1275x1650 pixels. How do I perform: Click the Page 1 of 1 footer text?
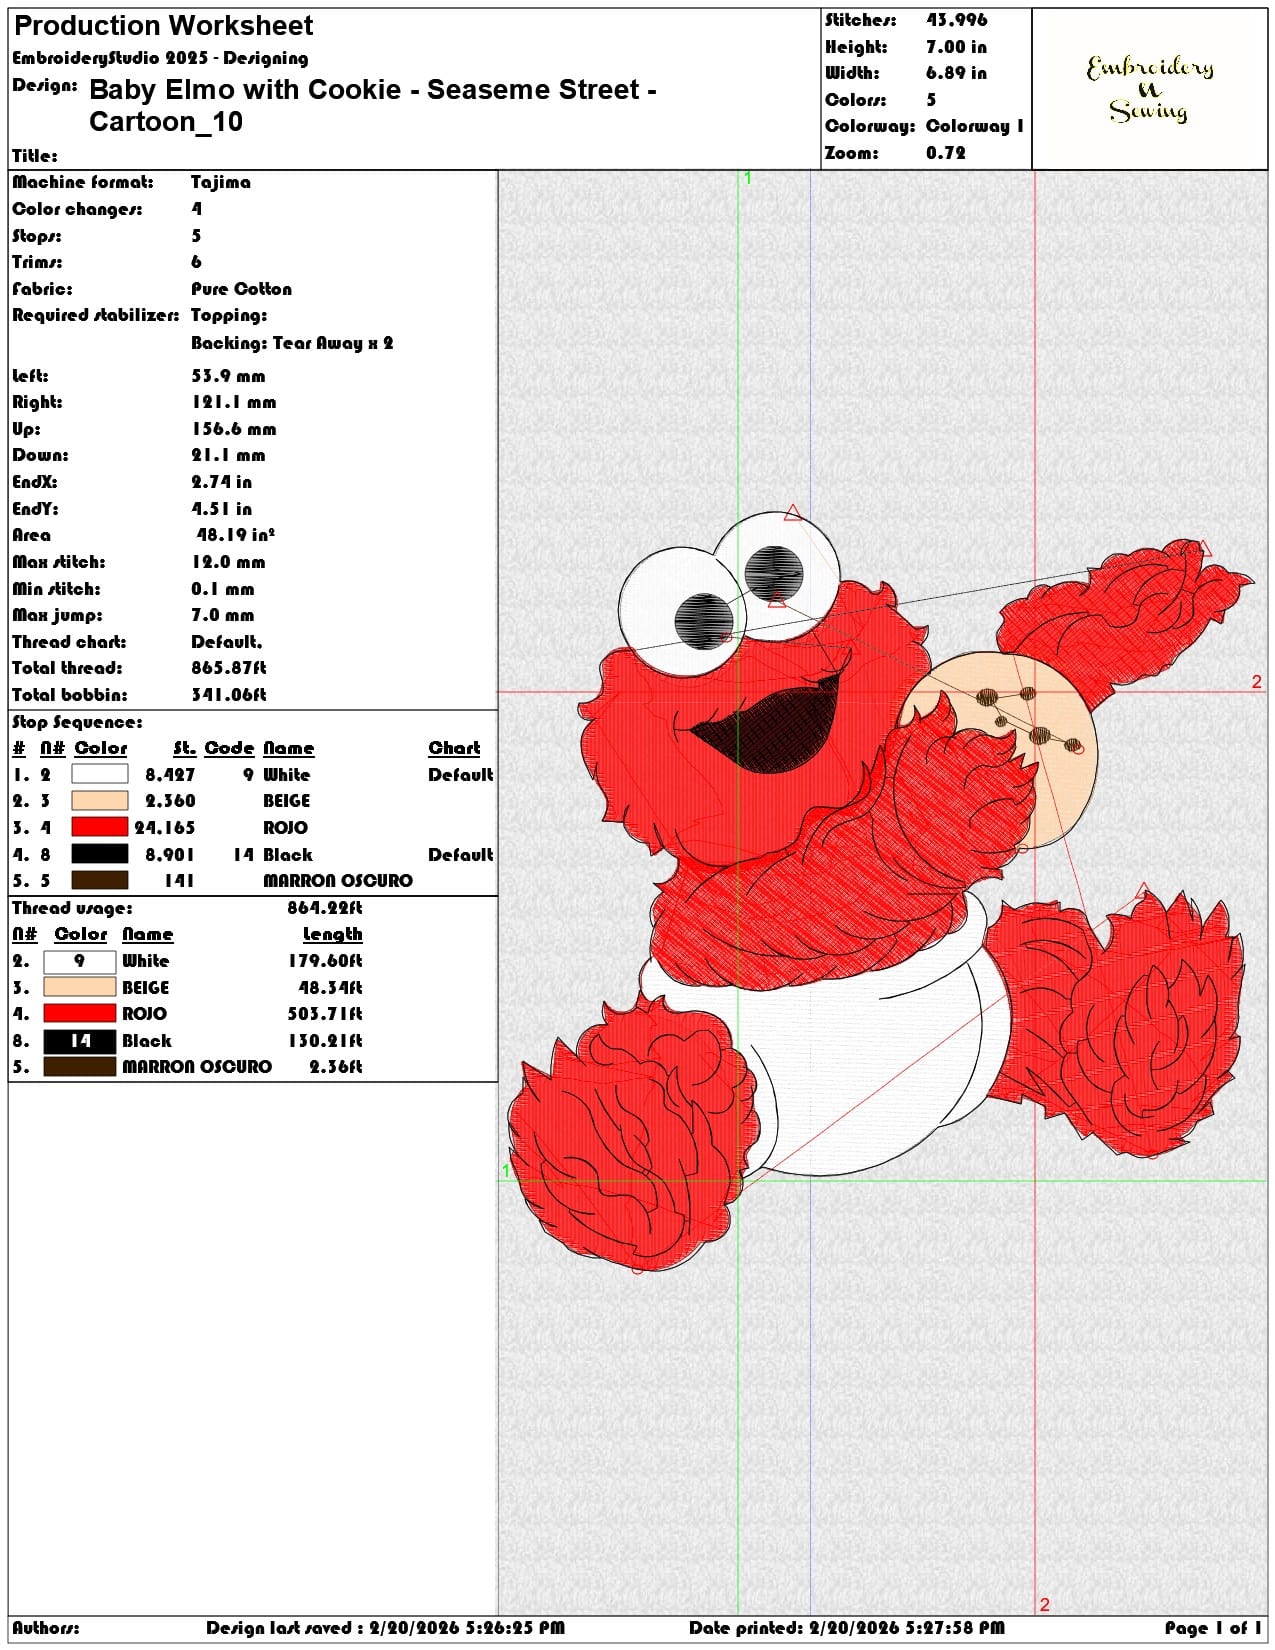point(1213,1628)
